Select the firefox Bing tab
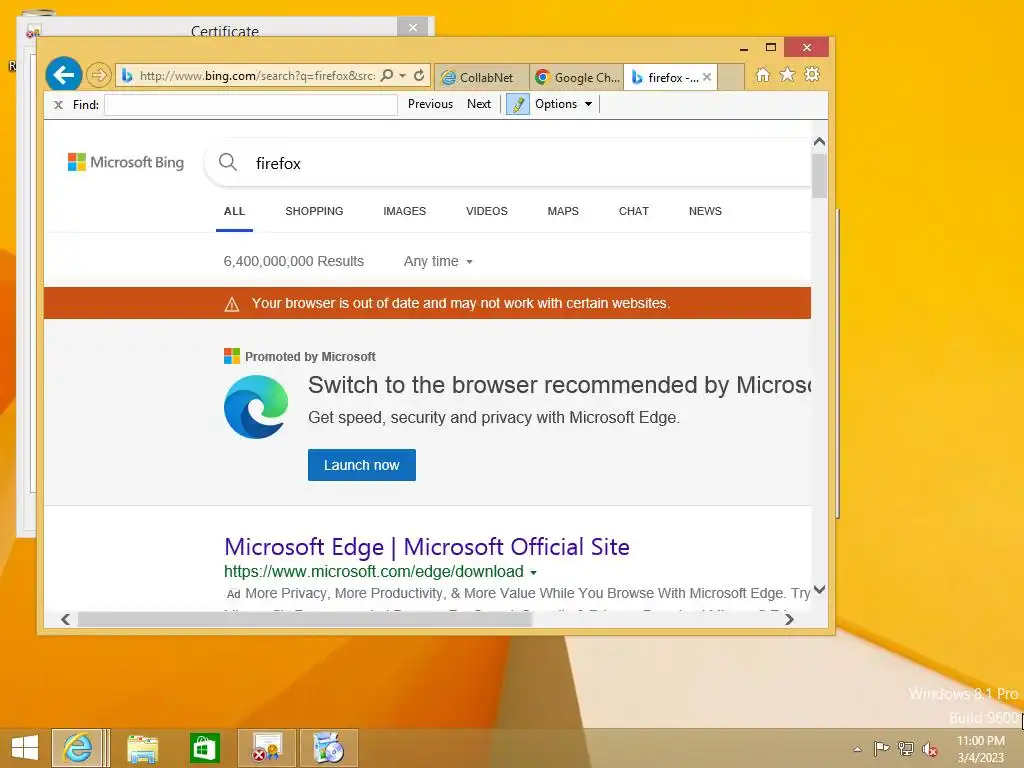The image size is (1024, 768). click(x=666, y=78)
